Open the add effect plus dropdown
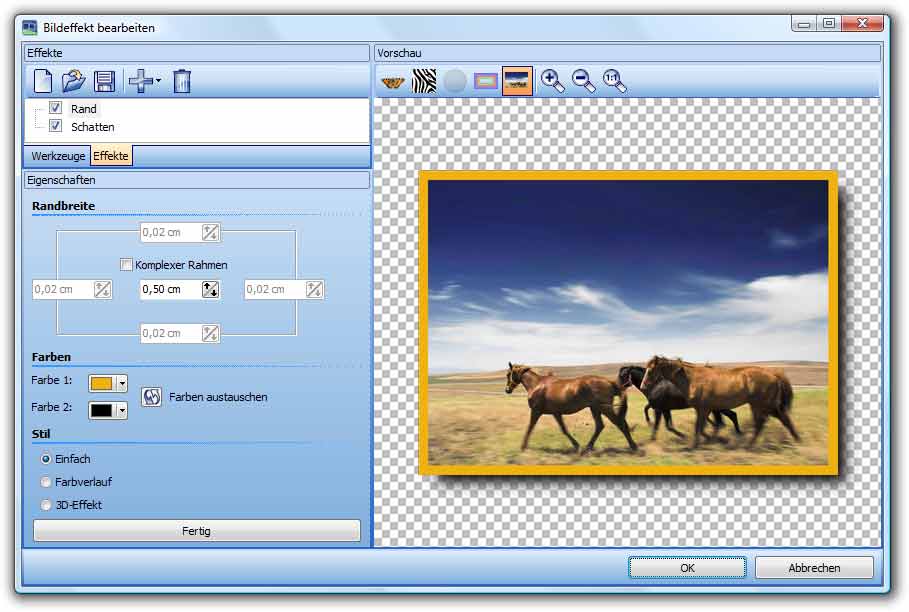 pyautogui.click(x=157, y=82)
